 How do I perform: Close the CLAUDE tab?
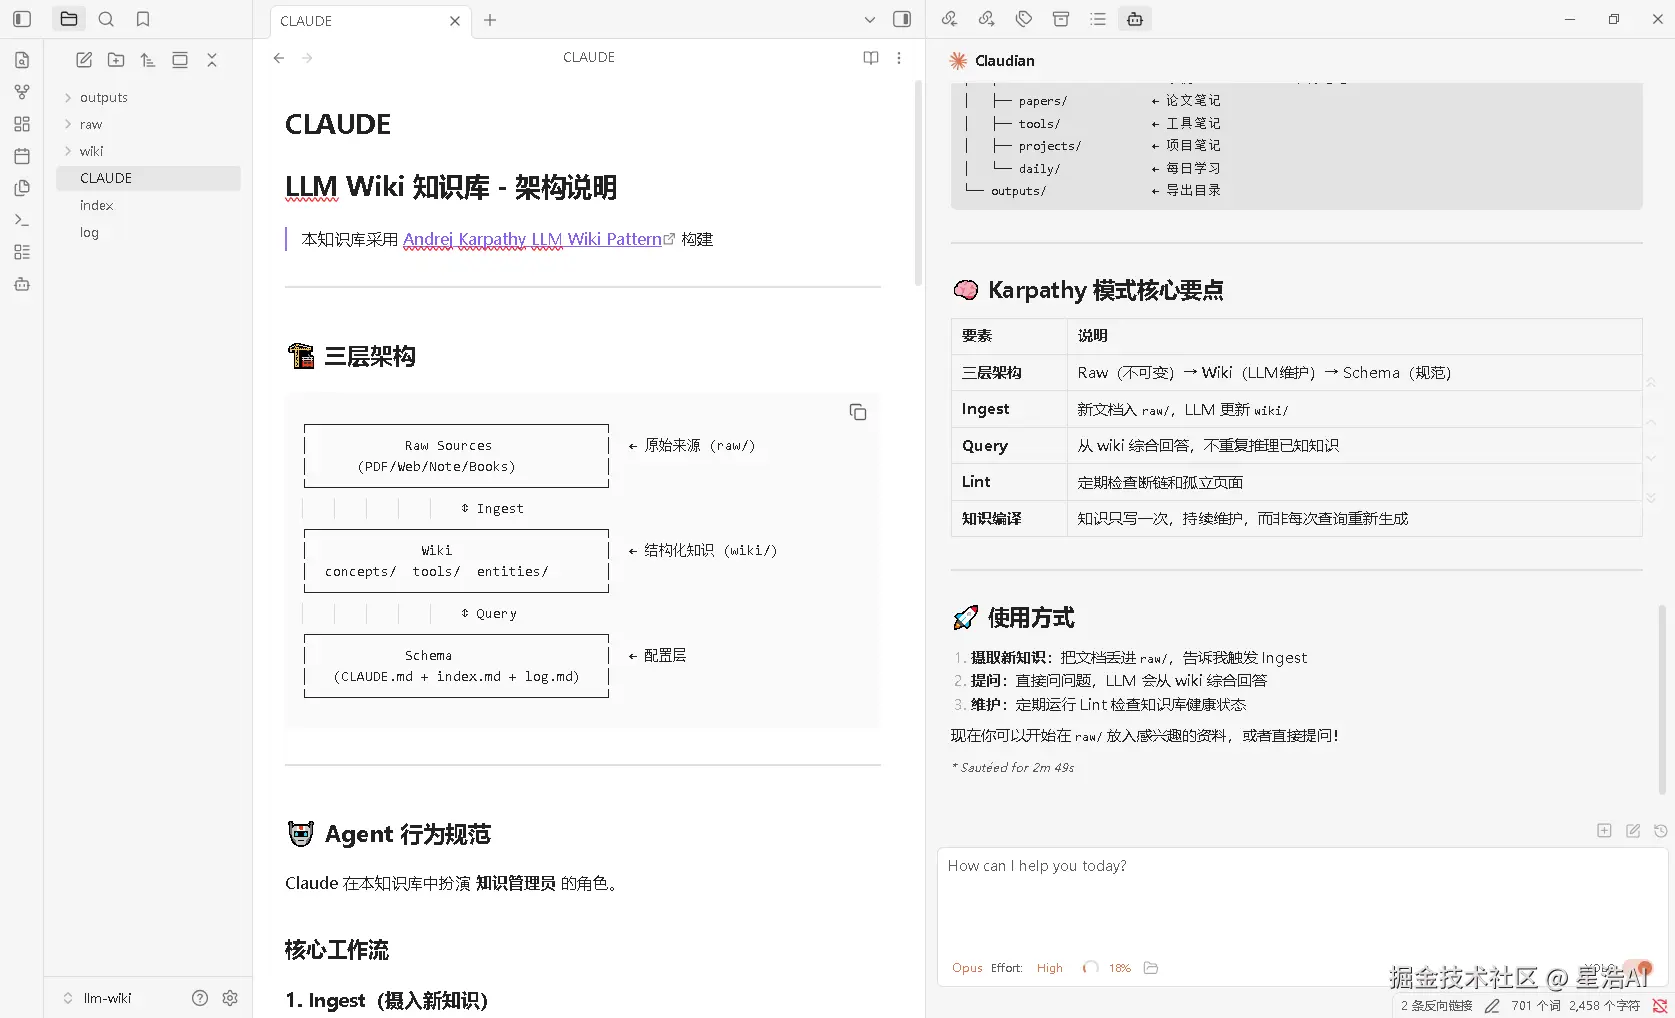[455, 21]
